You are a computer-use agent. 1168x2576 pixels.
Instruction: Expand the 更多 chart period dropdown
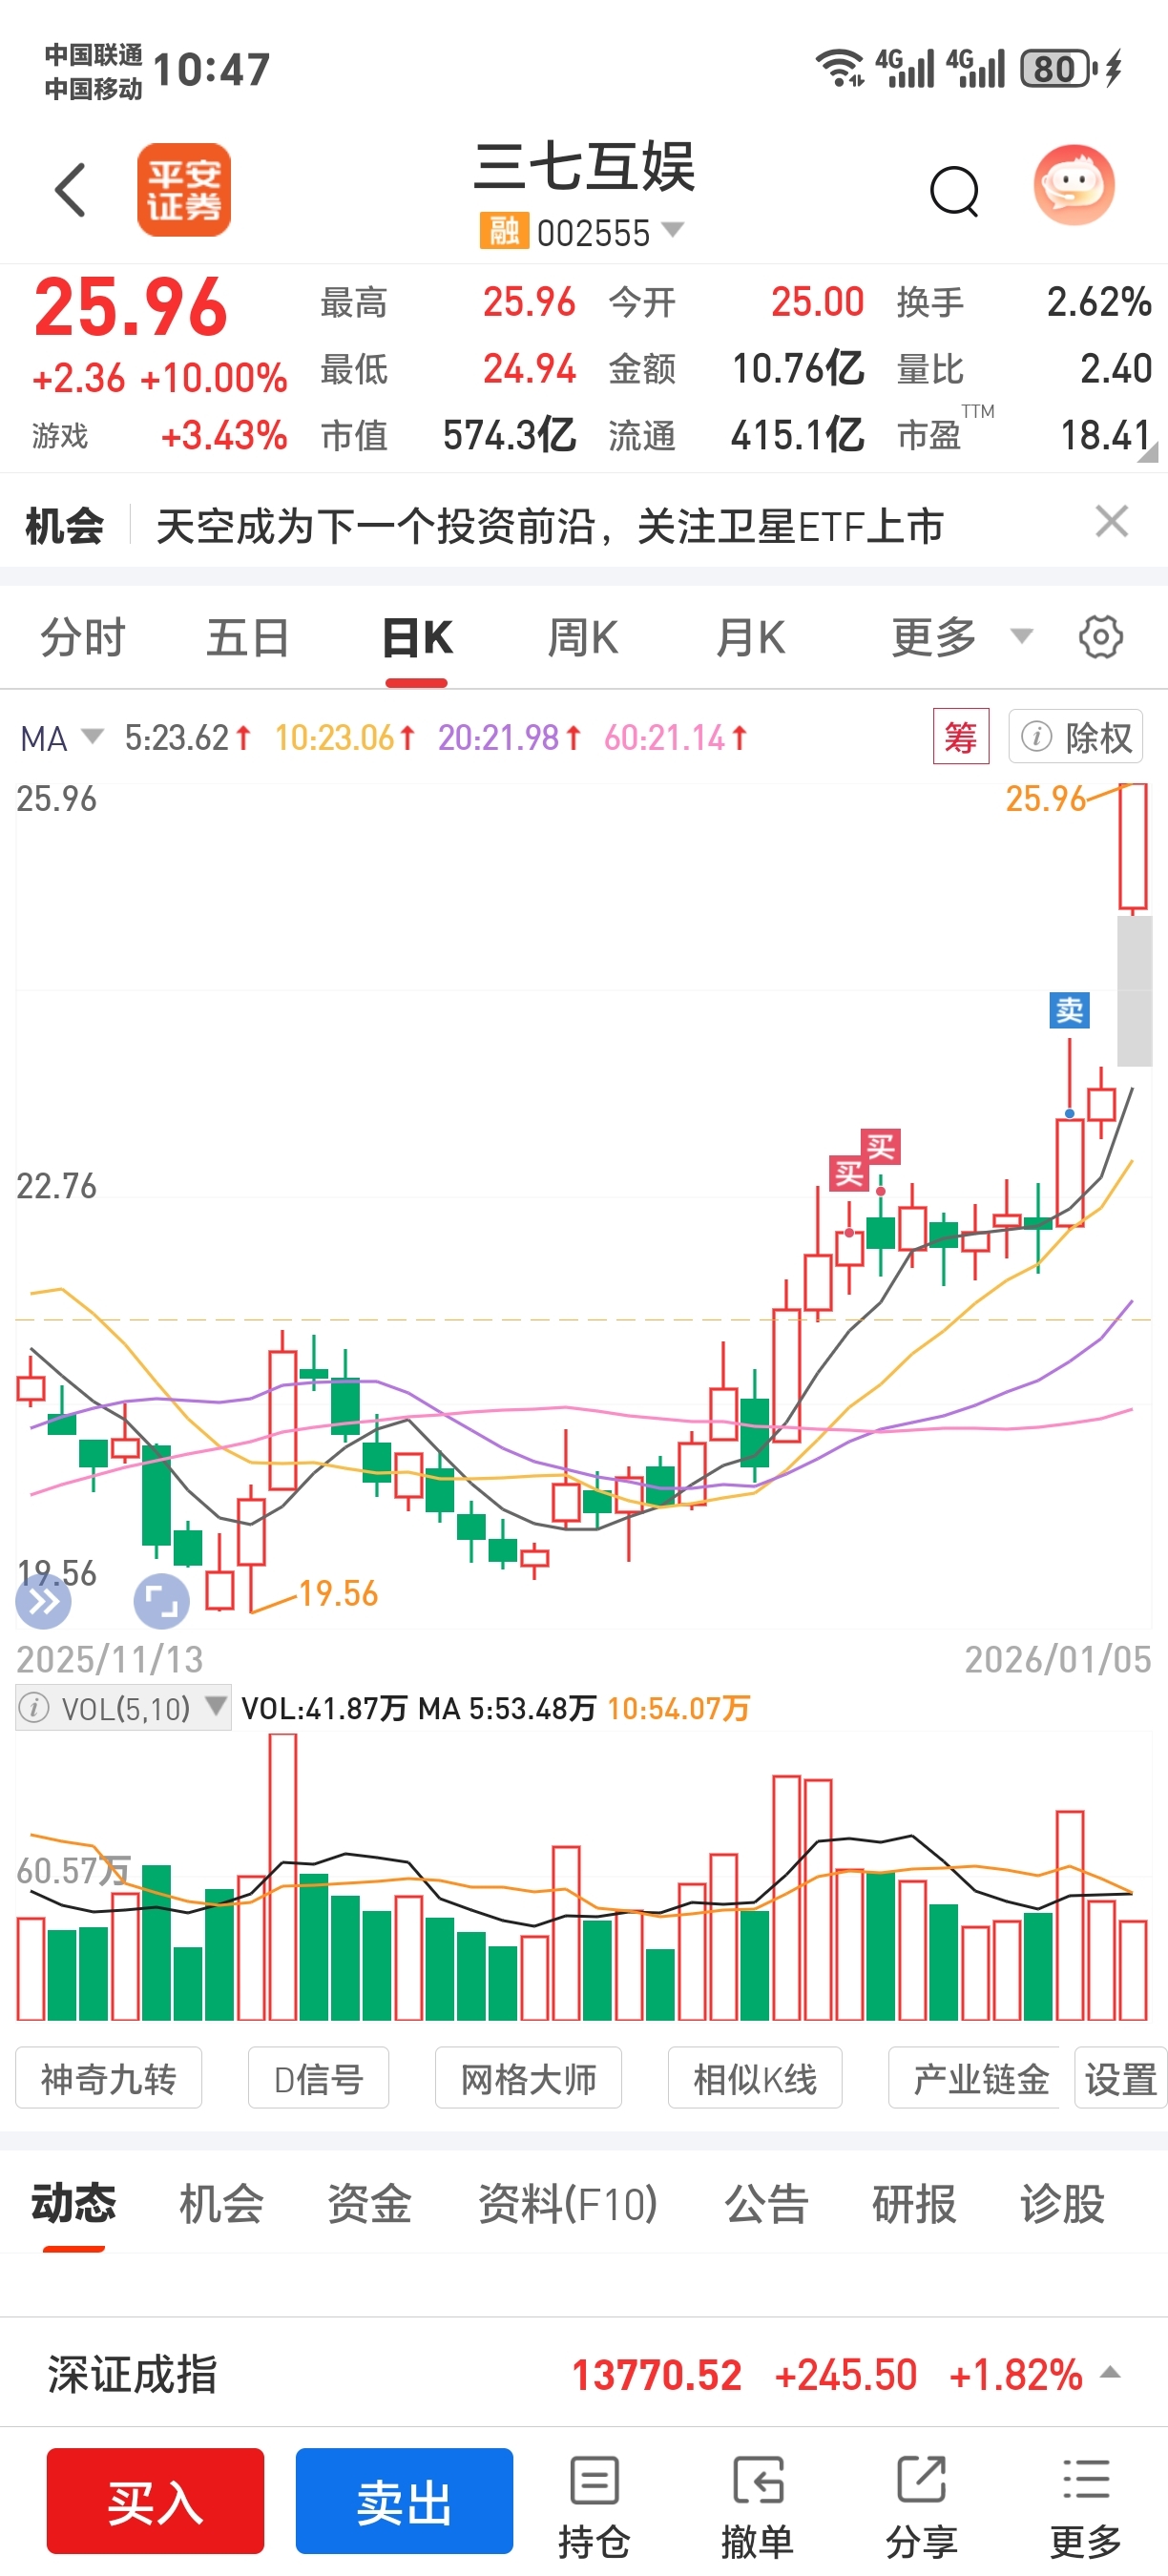pos(961,637)
